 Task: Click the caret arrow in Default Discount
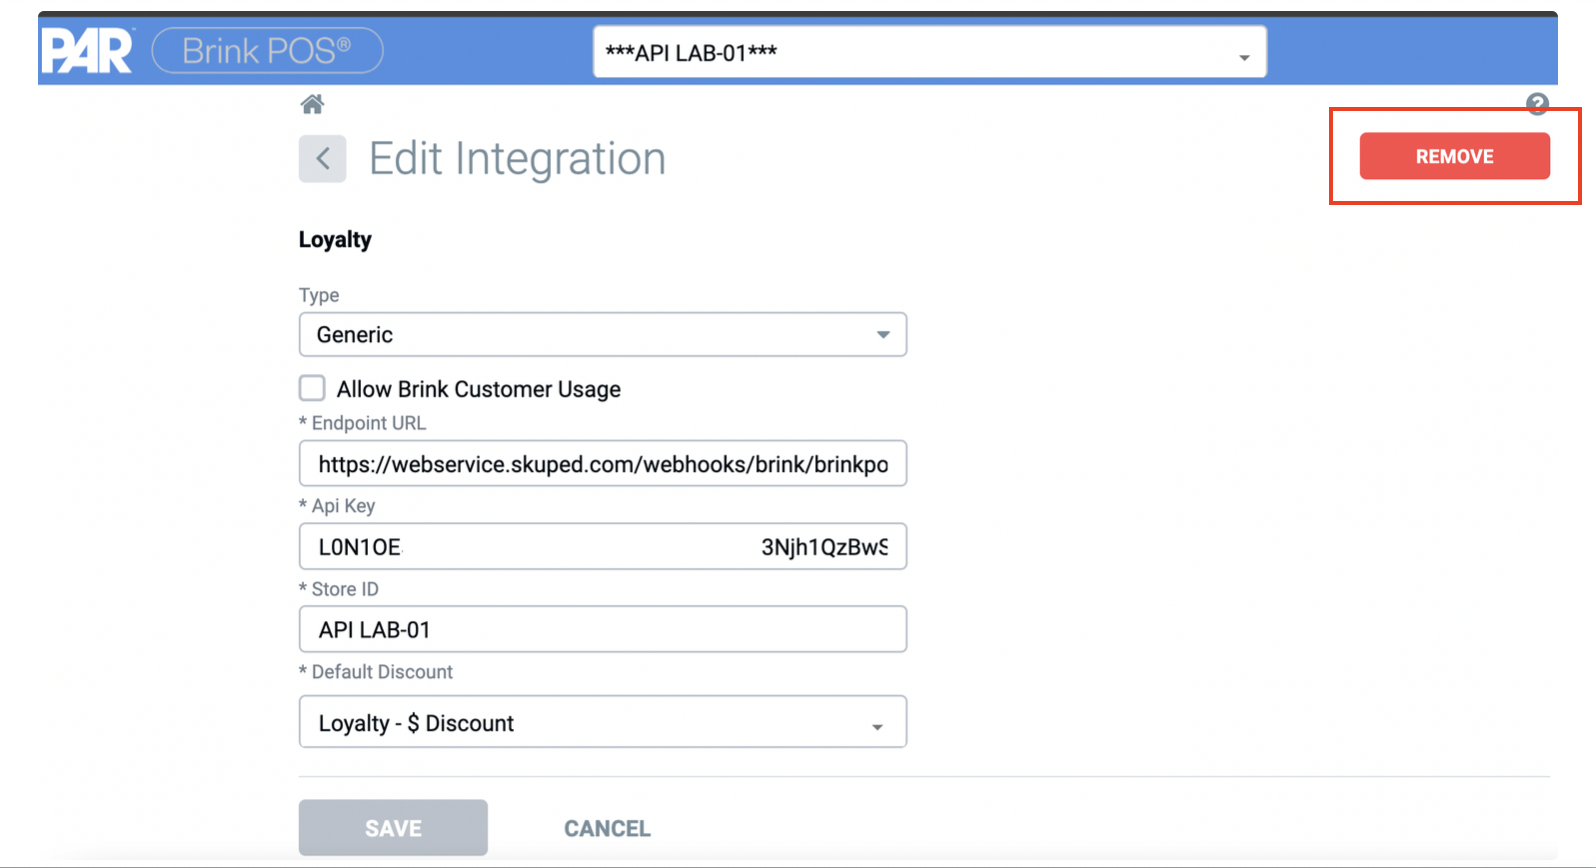point(877,726)
